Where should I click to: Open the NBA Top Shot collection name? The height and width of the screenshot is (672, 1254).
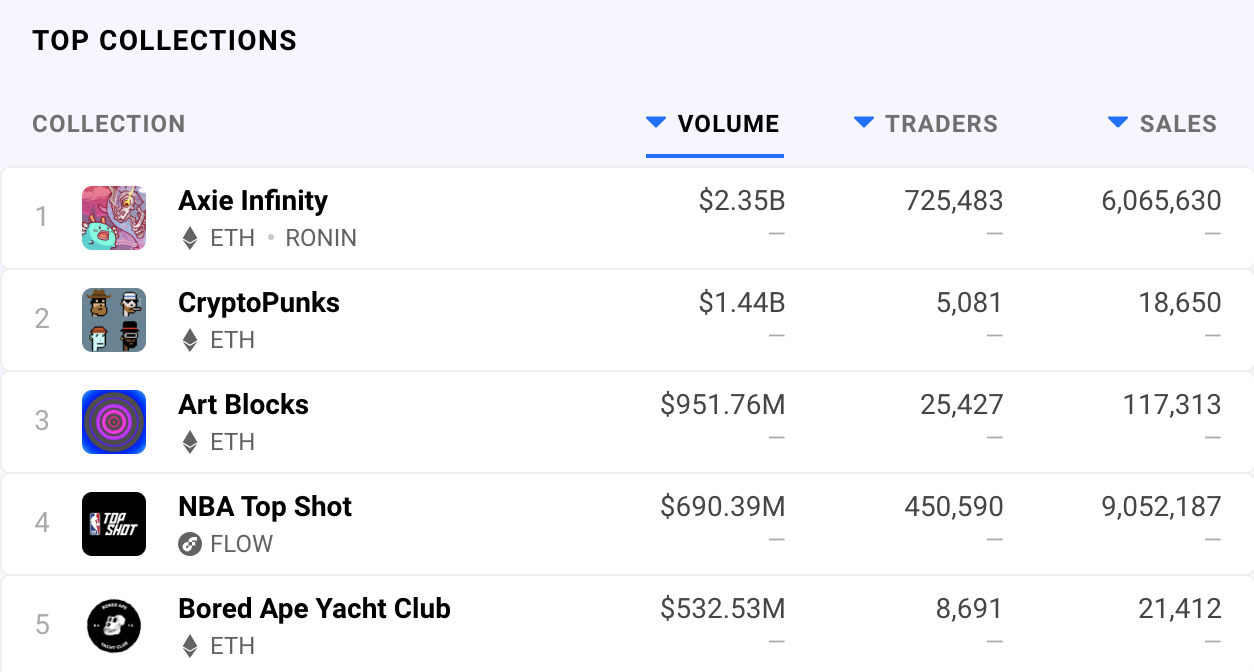click(265, 507)
